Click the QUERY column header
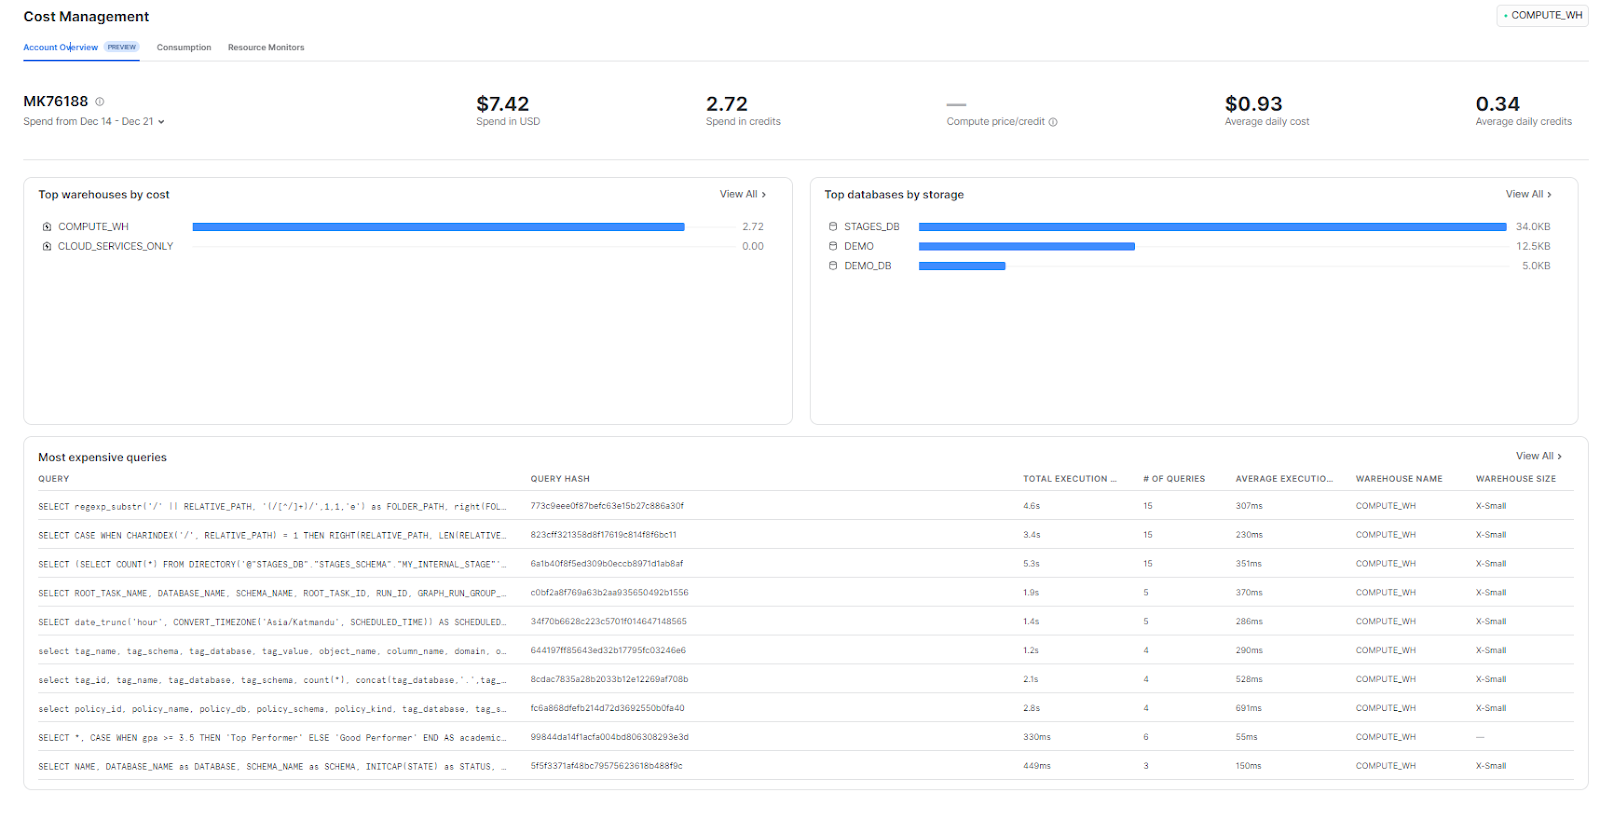 pos(54,479)
